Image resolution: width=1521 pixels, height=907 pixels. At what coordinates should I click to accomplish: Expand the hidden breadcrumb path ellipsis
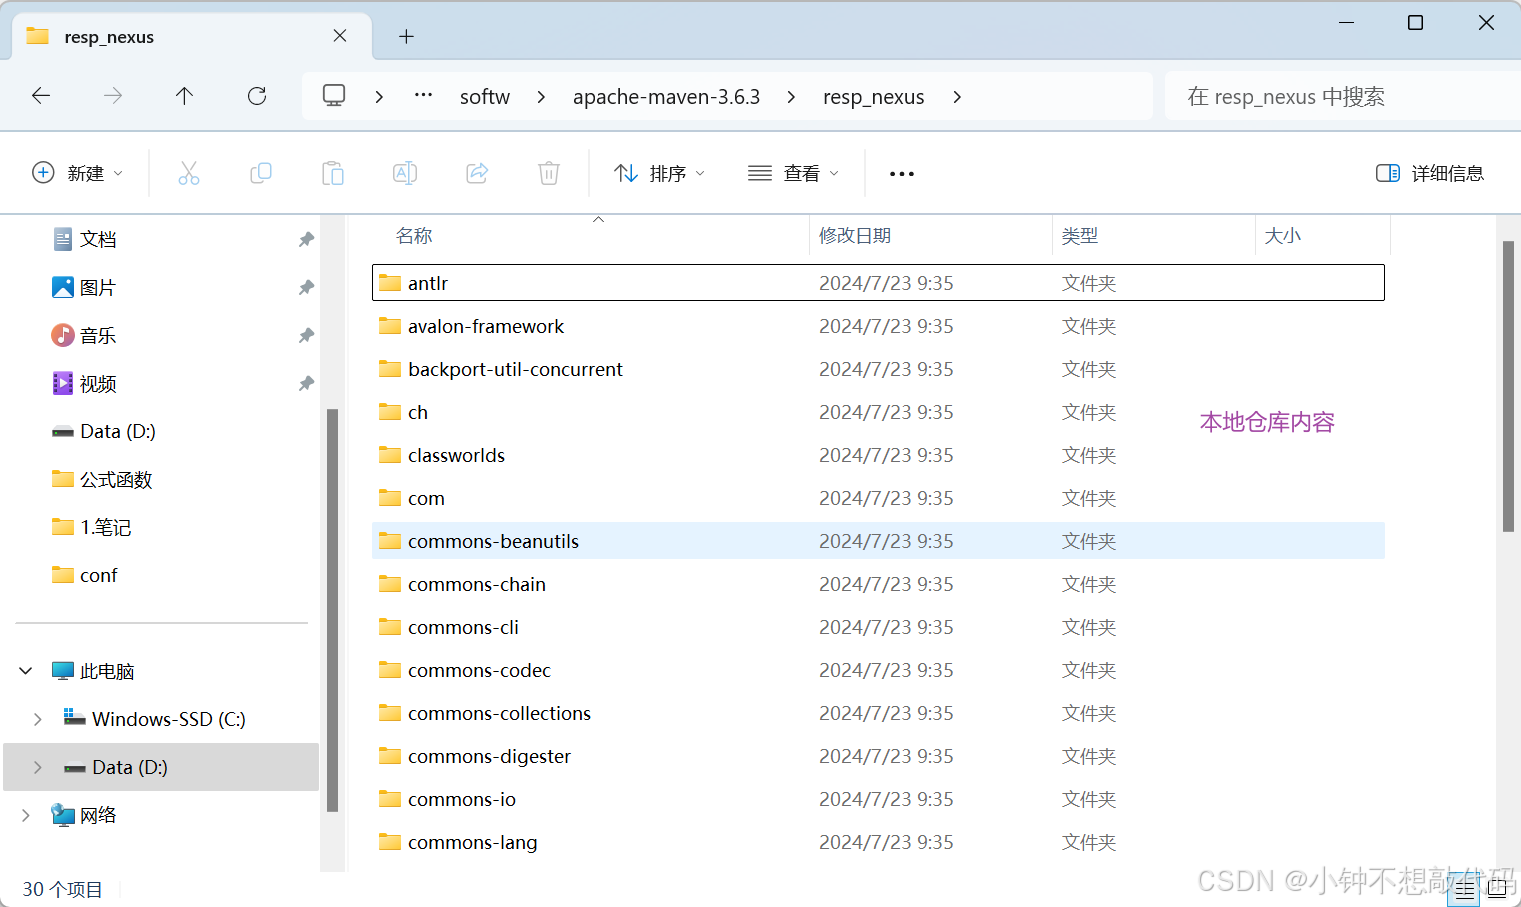[423, 96]
